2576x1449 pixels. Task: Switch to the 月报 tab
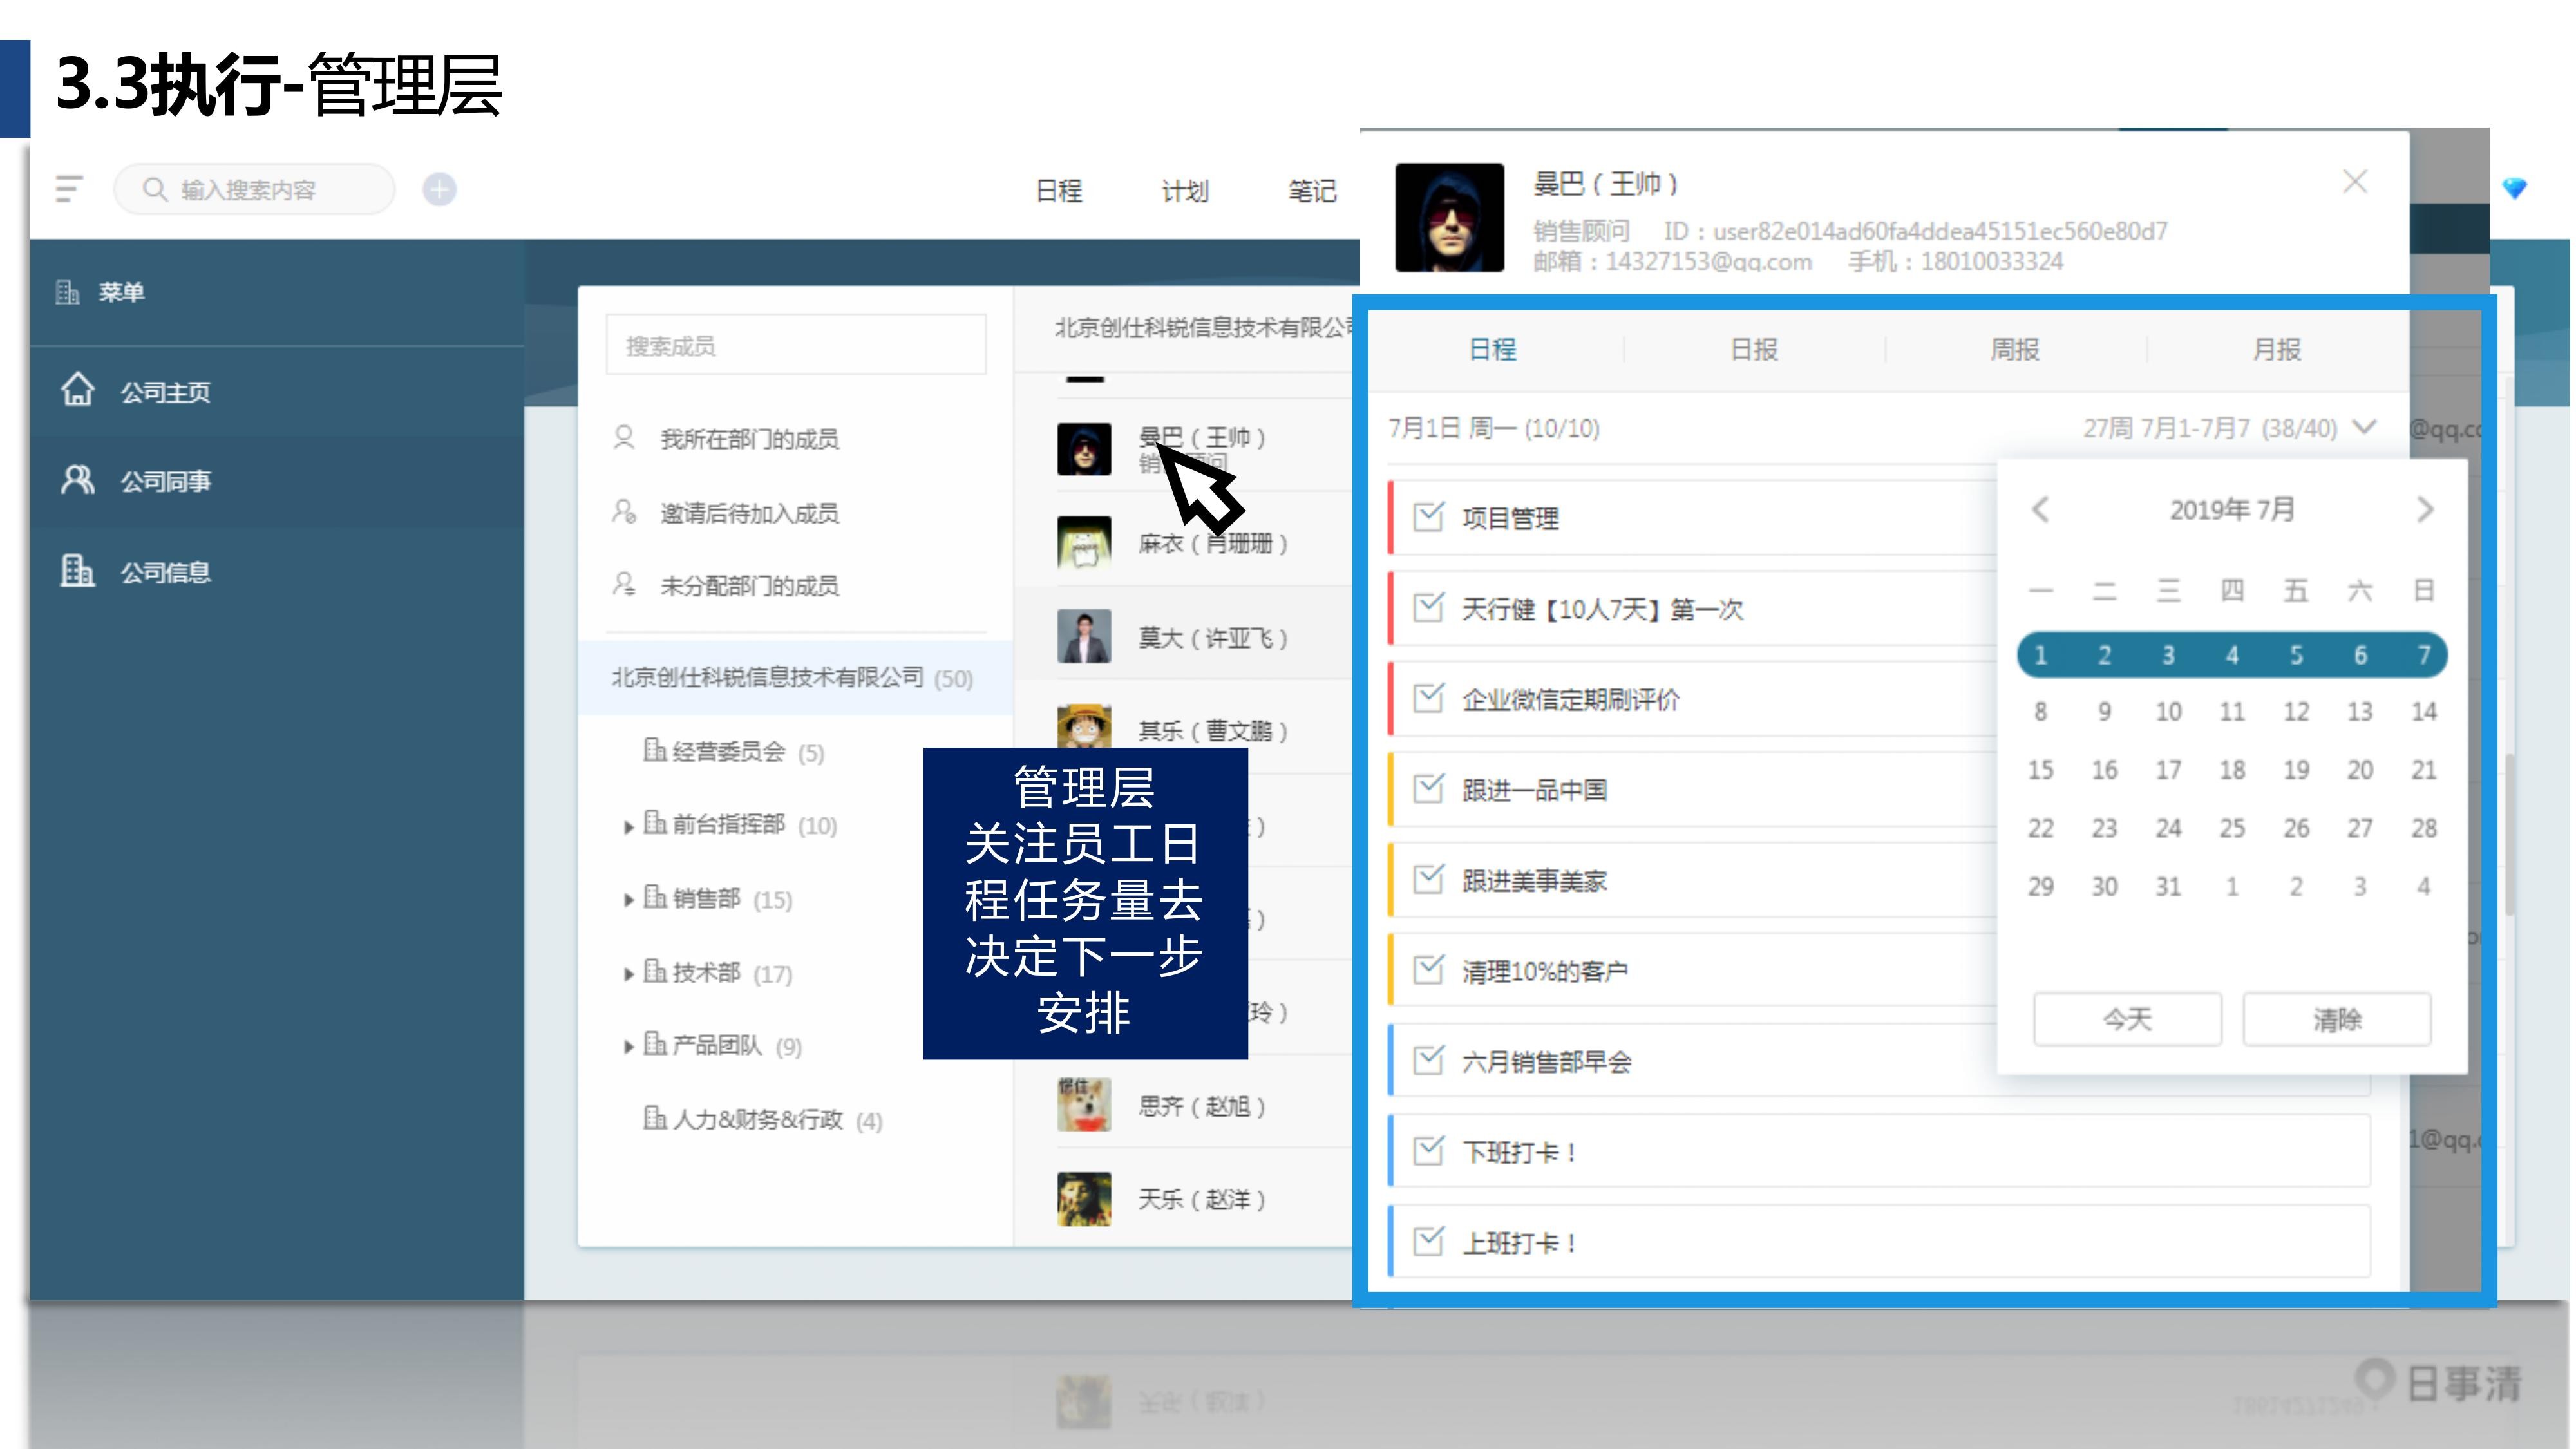[x=2277, y=349]
